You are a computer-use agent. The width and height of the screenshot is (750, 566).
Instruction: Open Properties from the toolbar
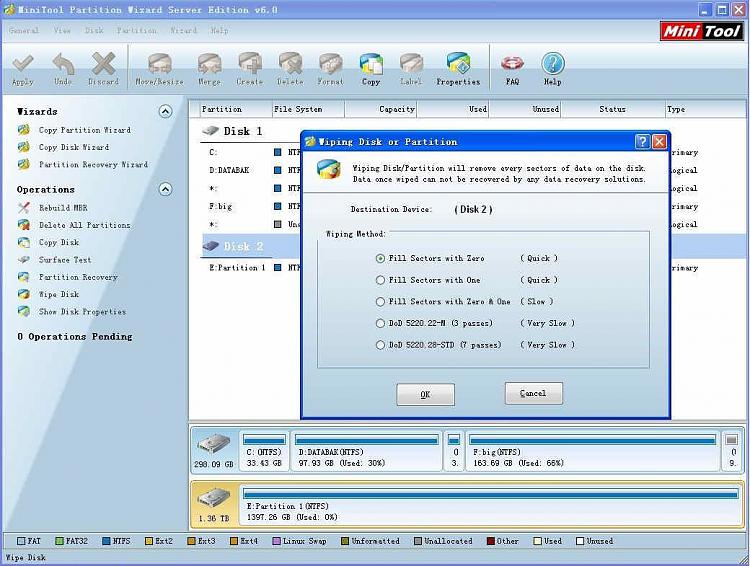click(x=458, y=69)
